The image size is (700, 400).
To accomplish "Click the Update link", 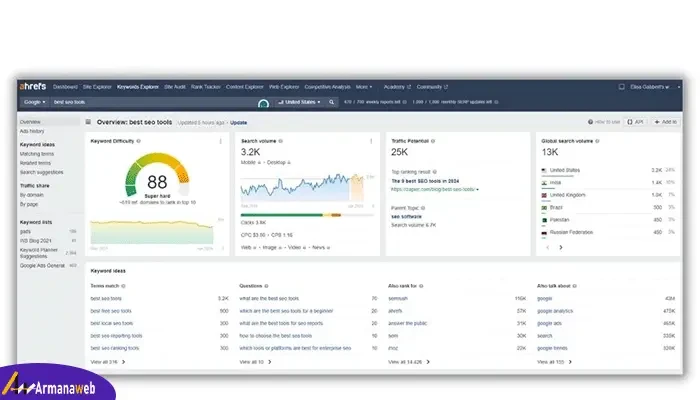I will [x=238, y=122].
